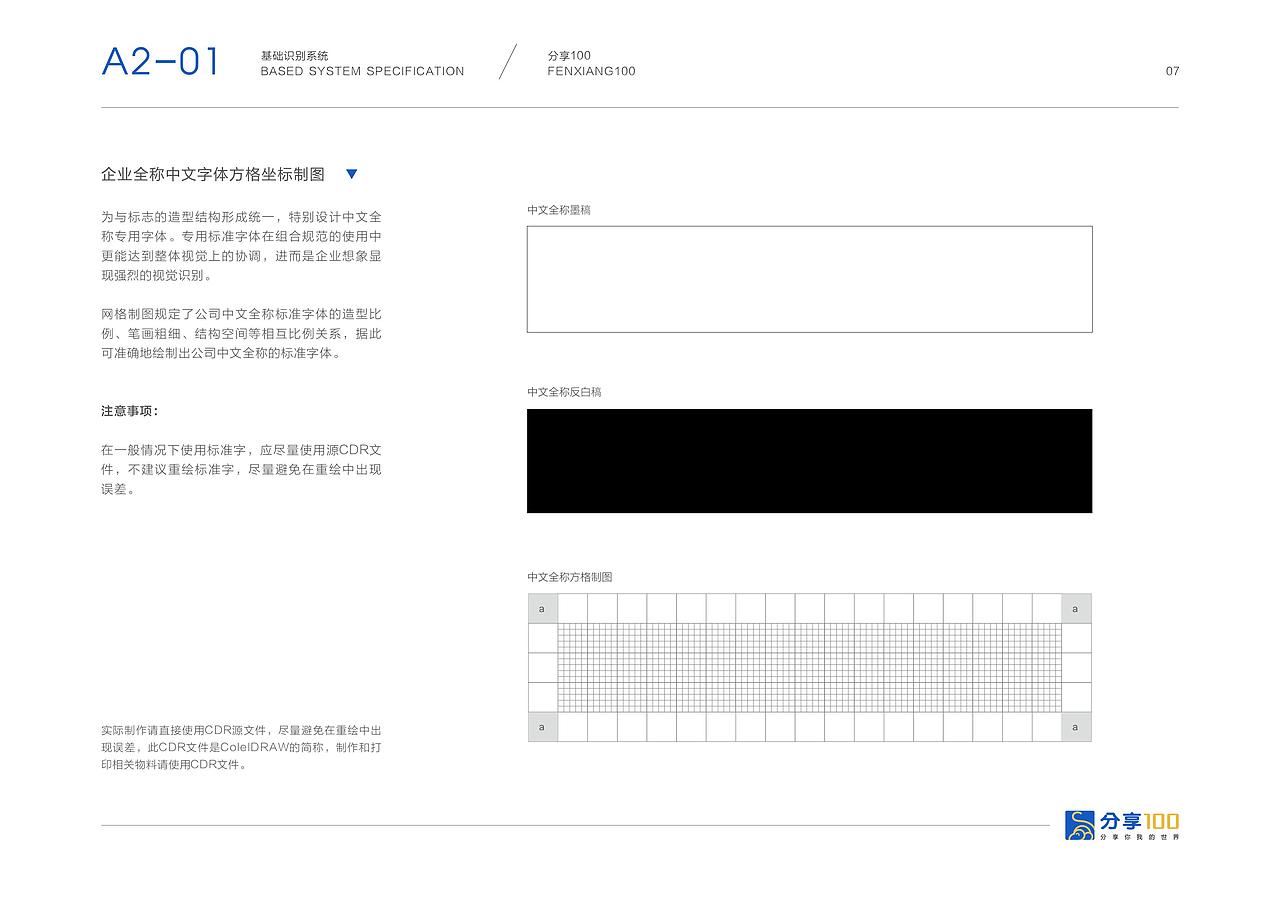Click page number 07 at top right
1280x905 pixels.
click(x=1172, y=71)
